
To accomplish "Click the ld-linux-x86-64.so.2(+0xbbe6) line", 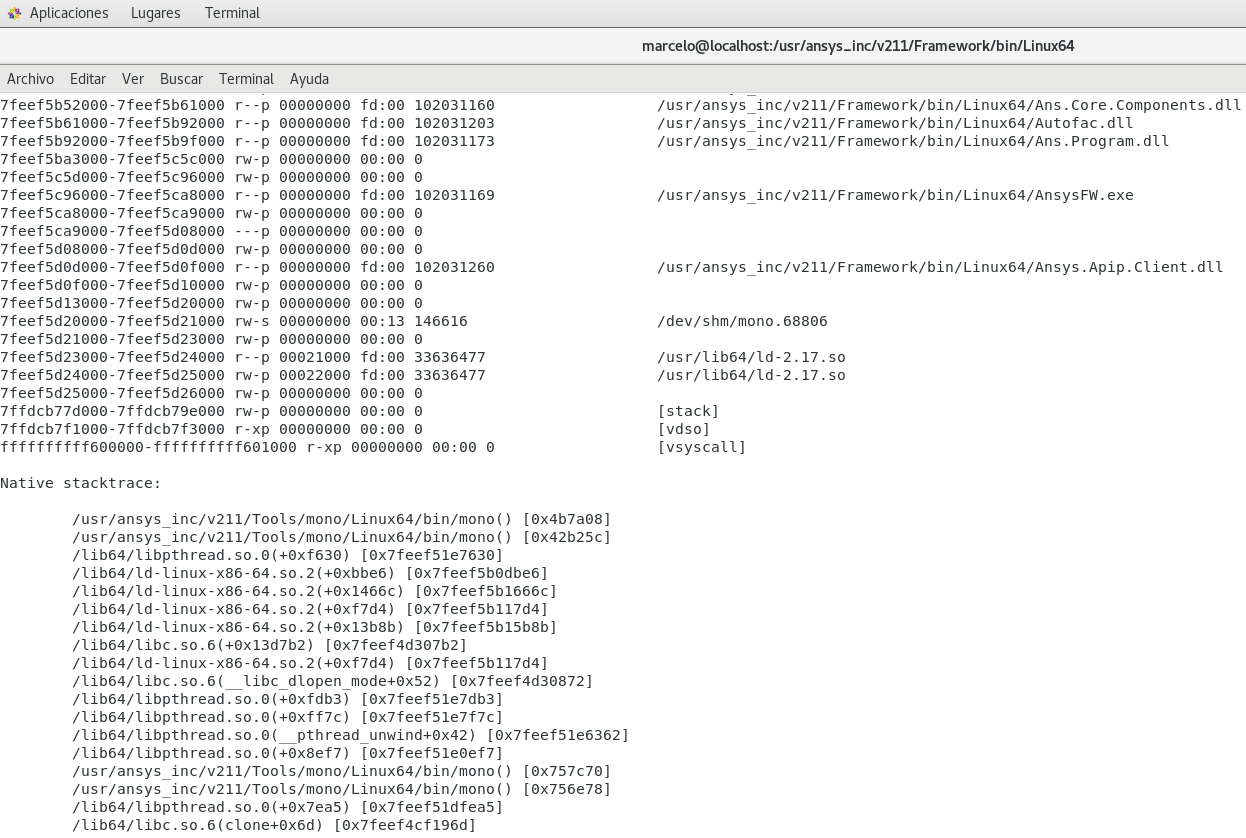I will (x=310, y=573).
